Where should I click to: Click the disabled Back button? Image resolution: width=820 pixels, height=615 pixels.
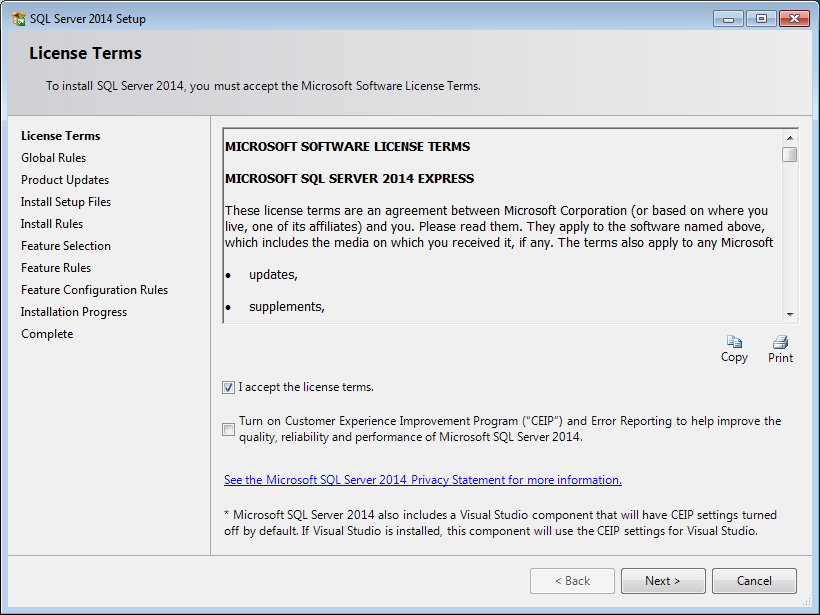(x=572, y=581)
